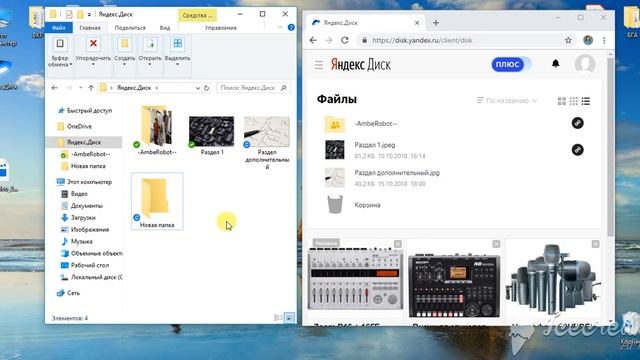Click the Yandex Disk page vertical scrollbar
Screen dimensions: 640x360
[x=611, y=147]
